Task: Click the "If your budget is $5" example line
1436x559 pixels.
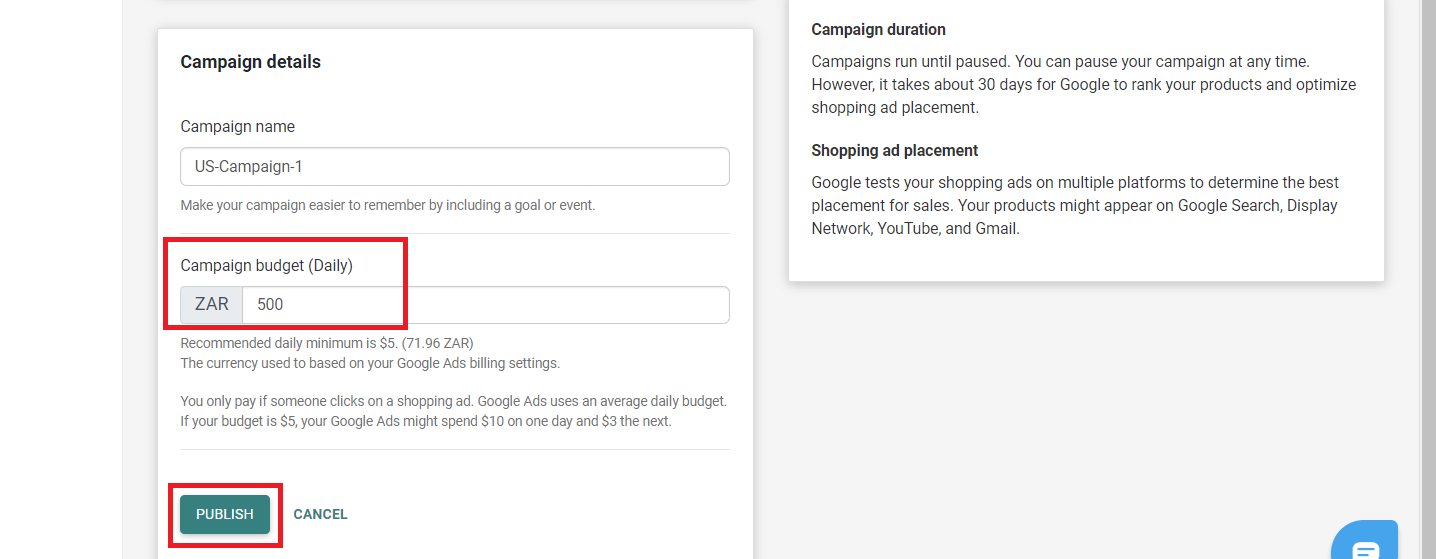Action: click(x=425, y=421)
